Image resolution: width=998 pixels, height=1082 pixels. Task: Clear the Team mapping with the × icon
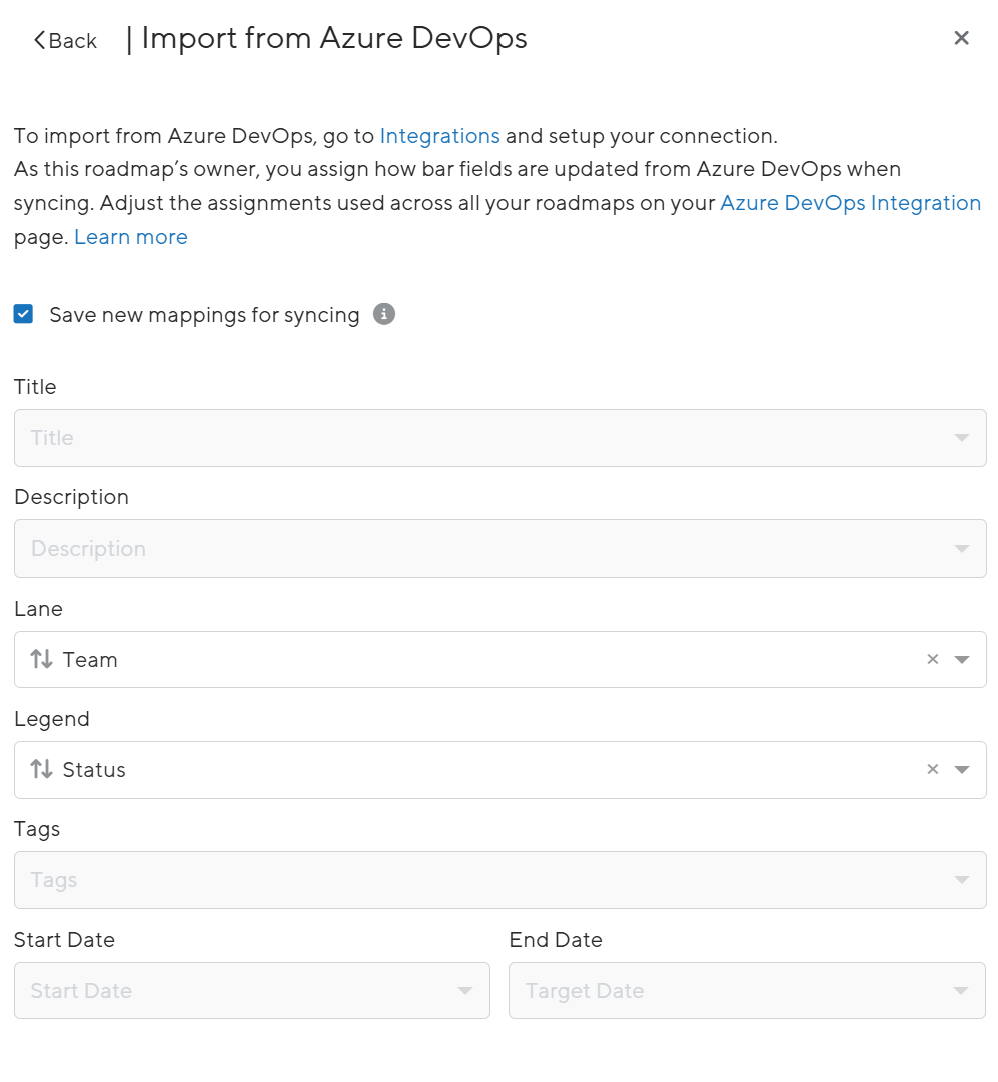tap(932, 659)
